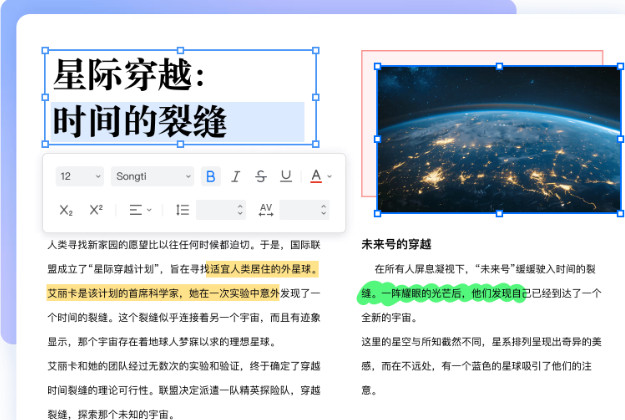Click the top-left handle of the title box

[45, 51]
